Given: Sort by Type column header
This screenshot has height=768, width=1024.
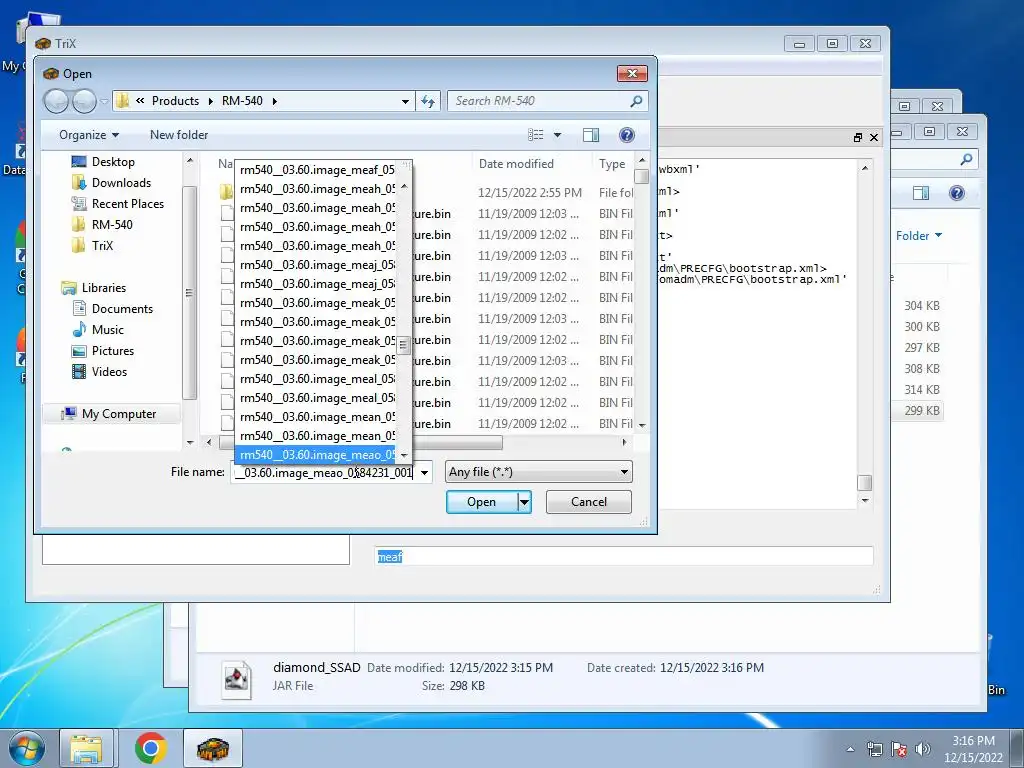Looking at the screenshot, I should 612,163.
